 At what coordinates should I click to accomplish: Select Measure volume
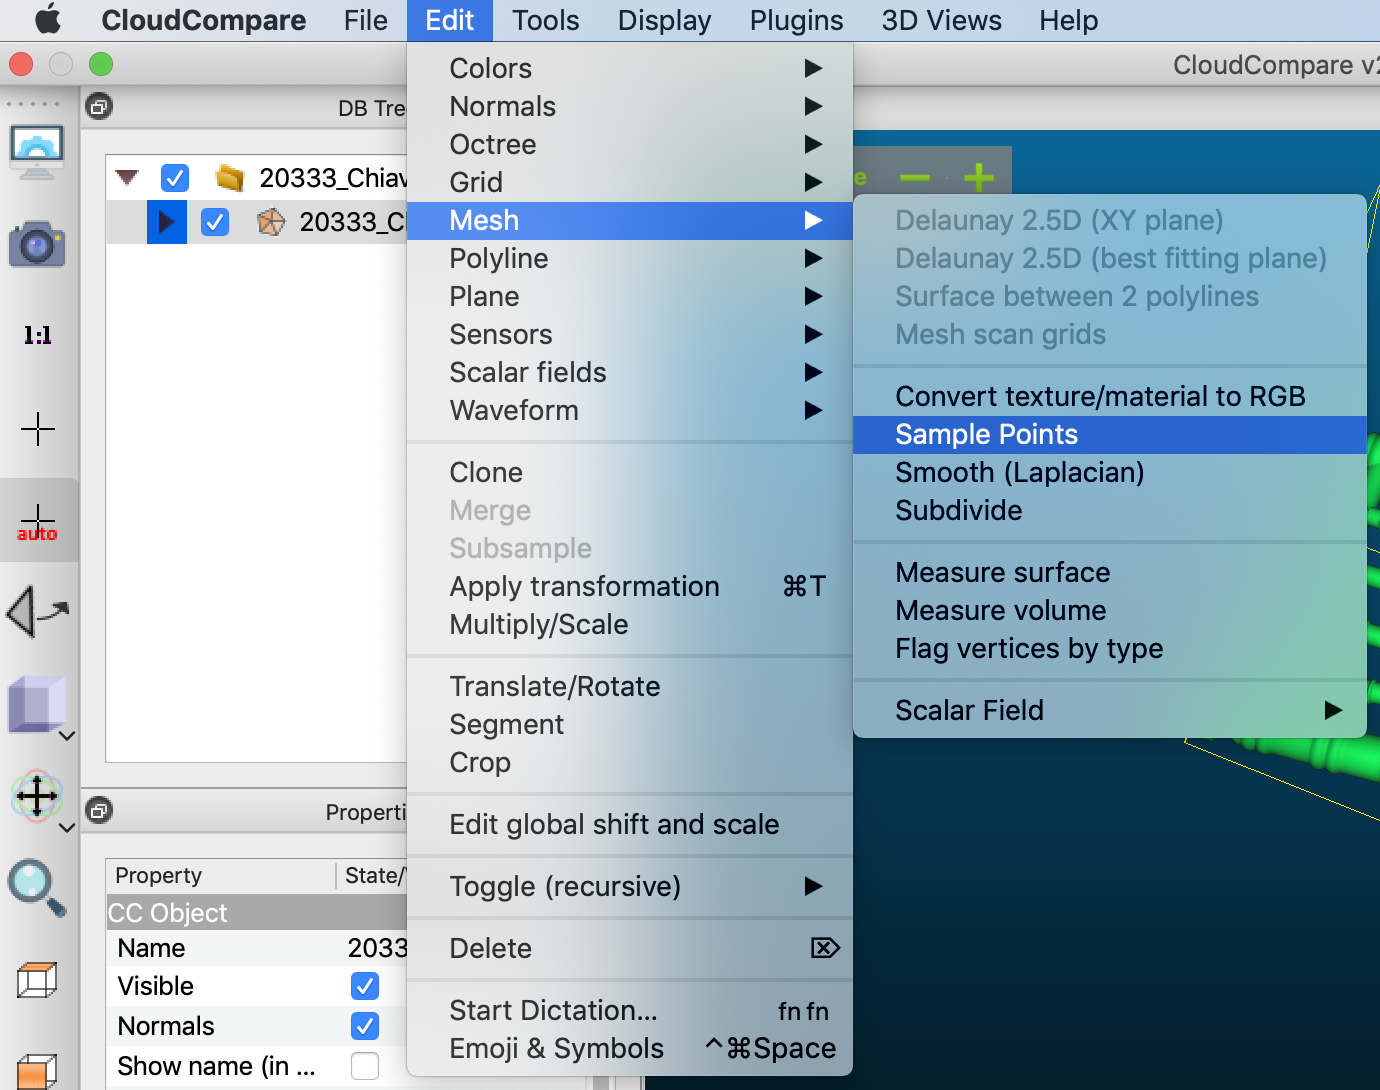pyautogui.click(x=1110, y=610)
